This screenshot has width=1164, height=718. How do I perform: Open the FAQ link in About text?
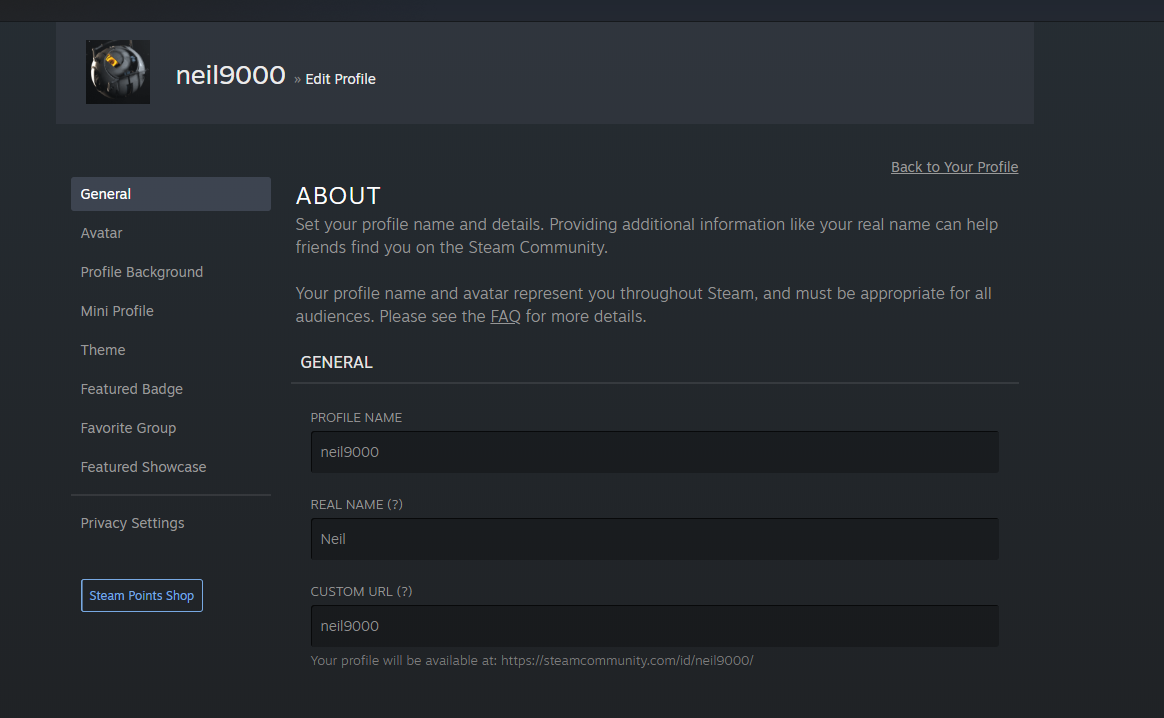tap(506, 316)
